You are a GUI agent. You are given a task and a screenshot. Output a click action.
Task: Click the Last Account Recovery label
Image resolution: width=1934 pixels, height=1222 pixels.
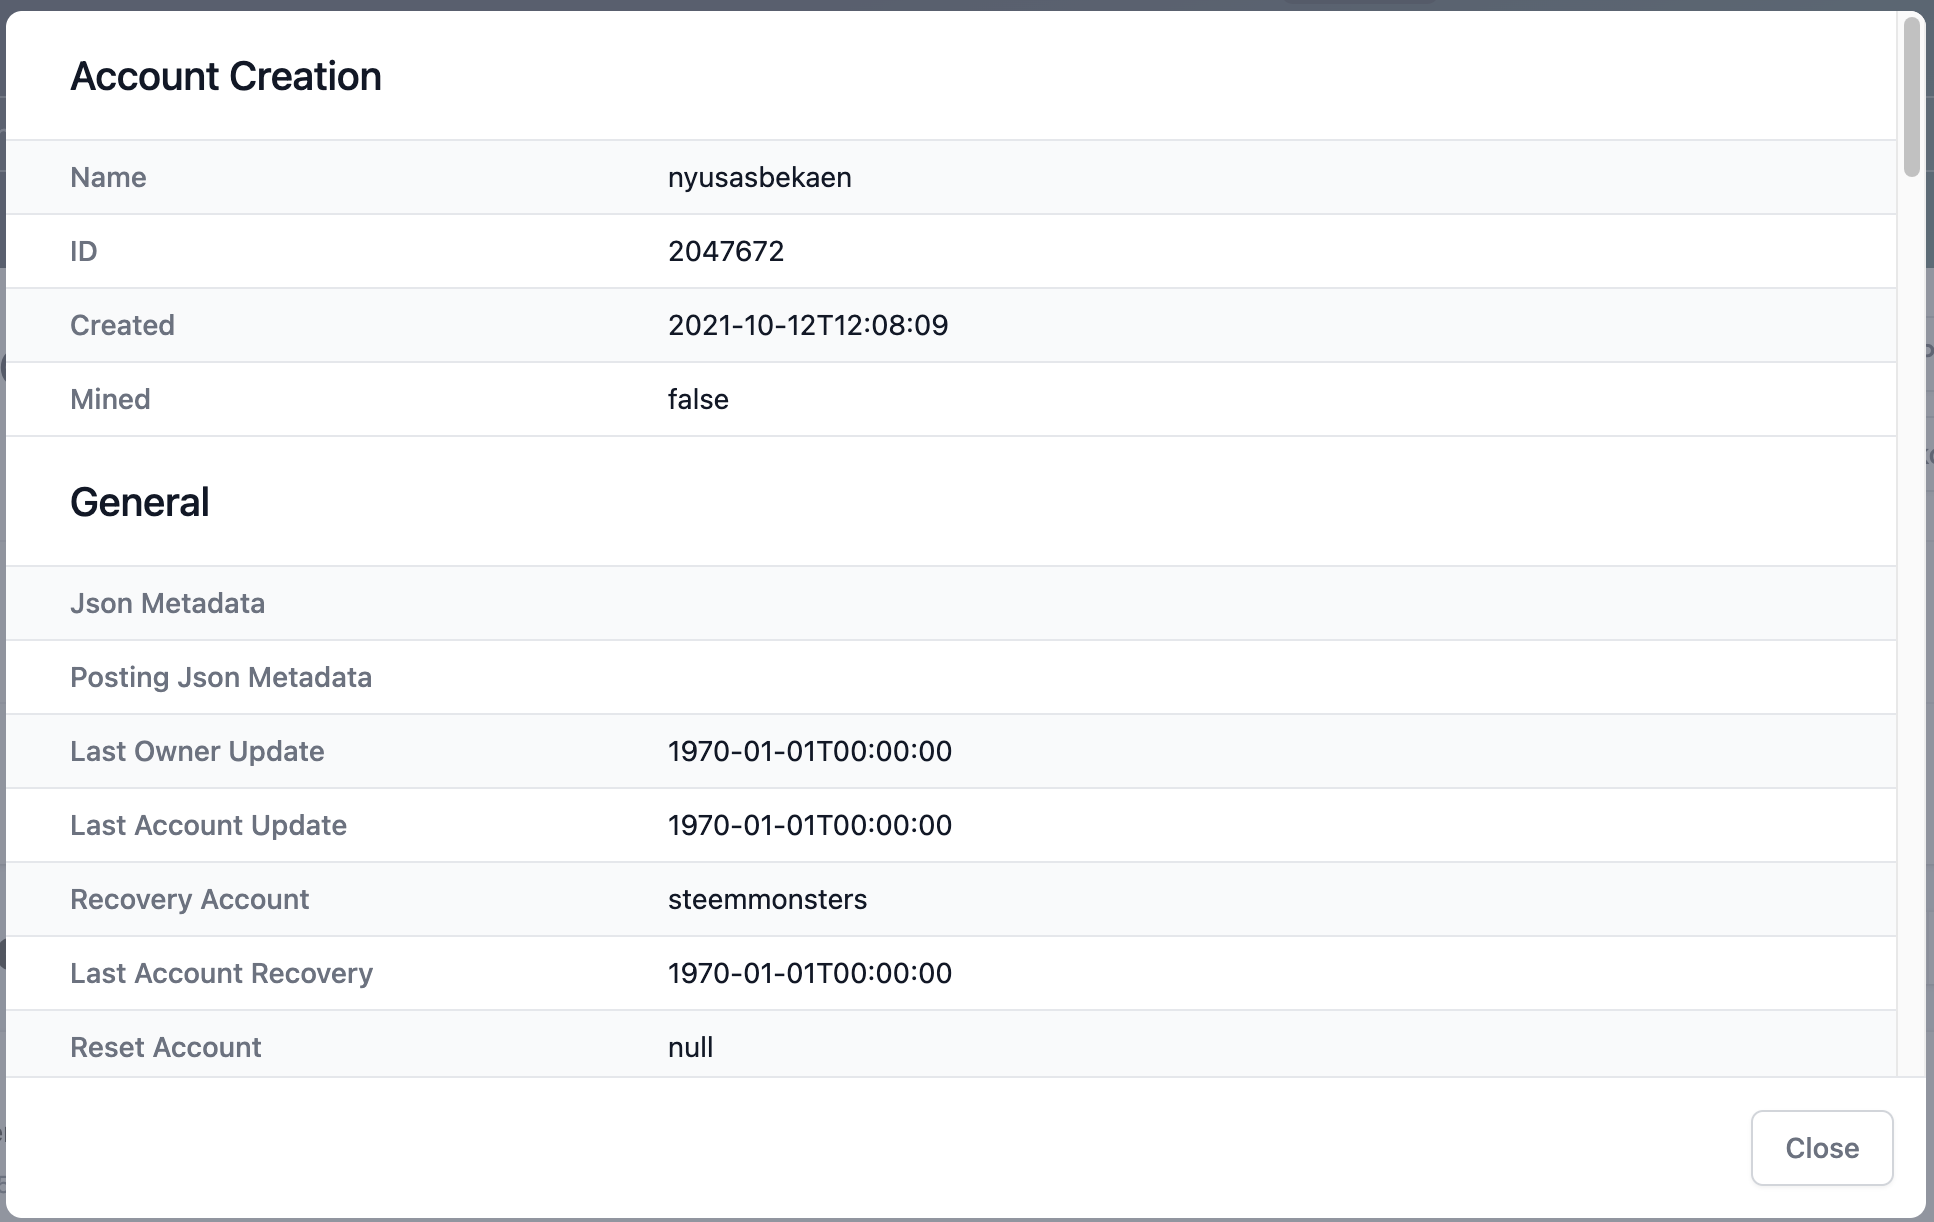(221, 973)
